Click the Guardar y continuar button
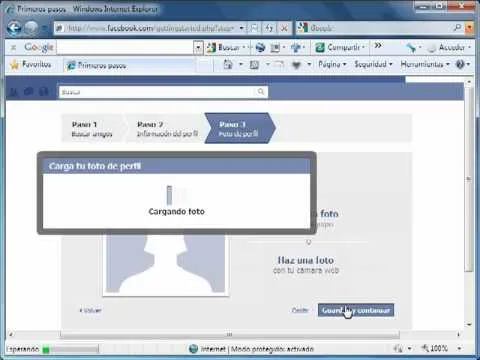Screen dimensions: 480x360 pyautogui.click(x=356, y=310)
